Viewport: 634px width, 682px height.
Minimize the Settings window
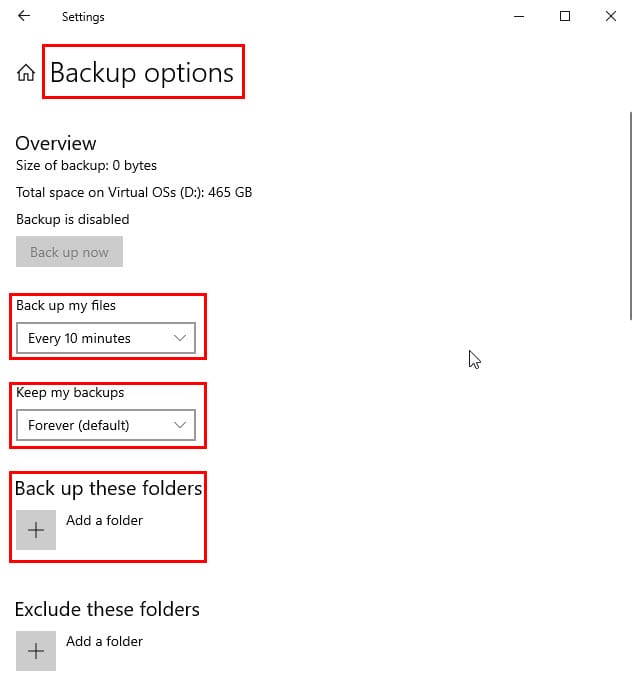coord(519,17)
